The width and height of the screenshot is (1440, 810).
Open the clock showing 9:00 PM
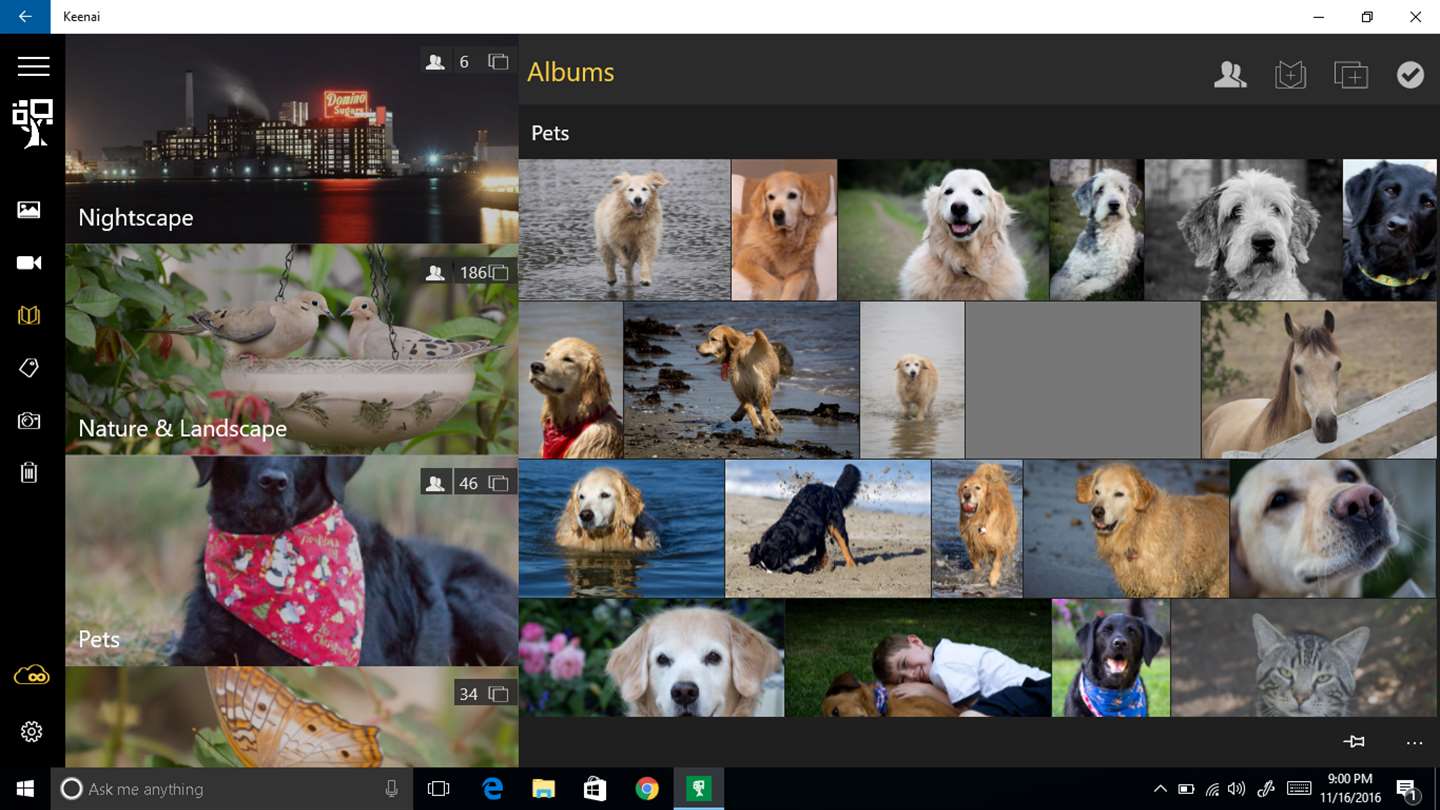[1349, 789]
